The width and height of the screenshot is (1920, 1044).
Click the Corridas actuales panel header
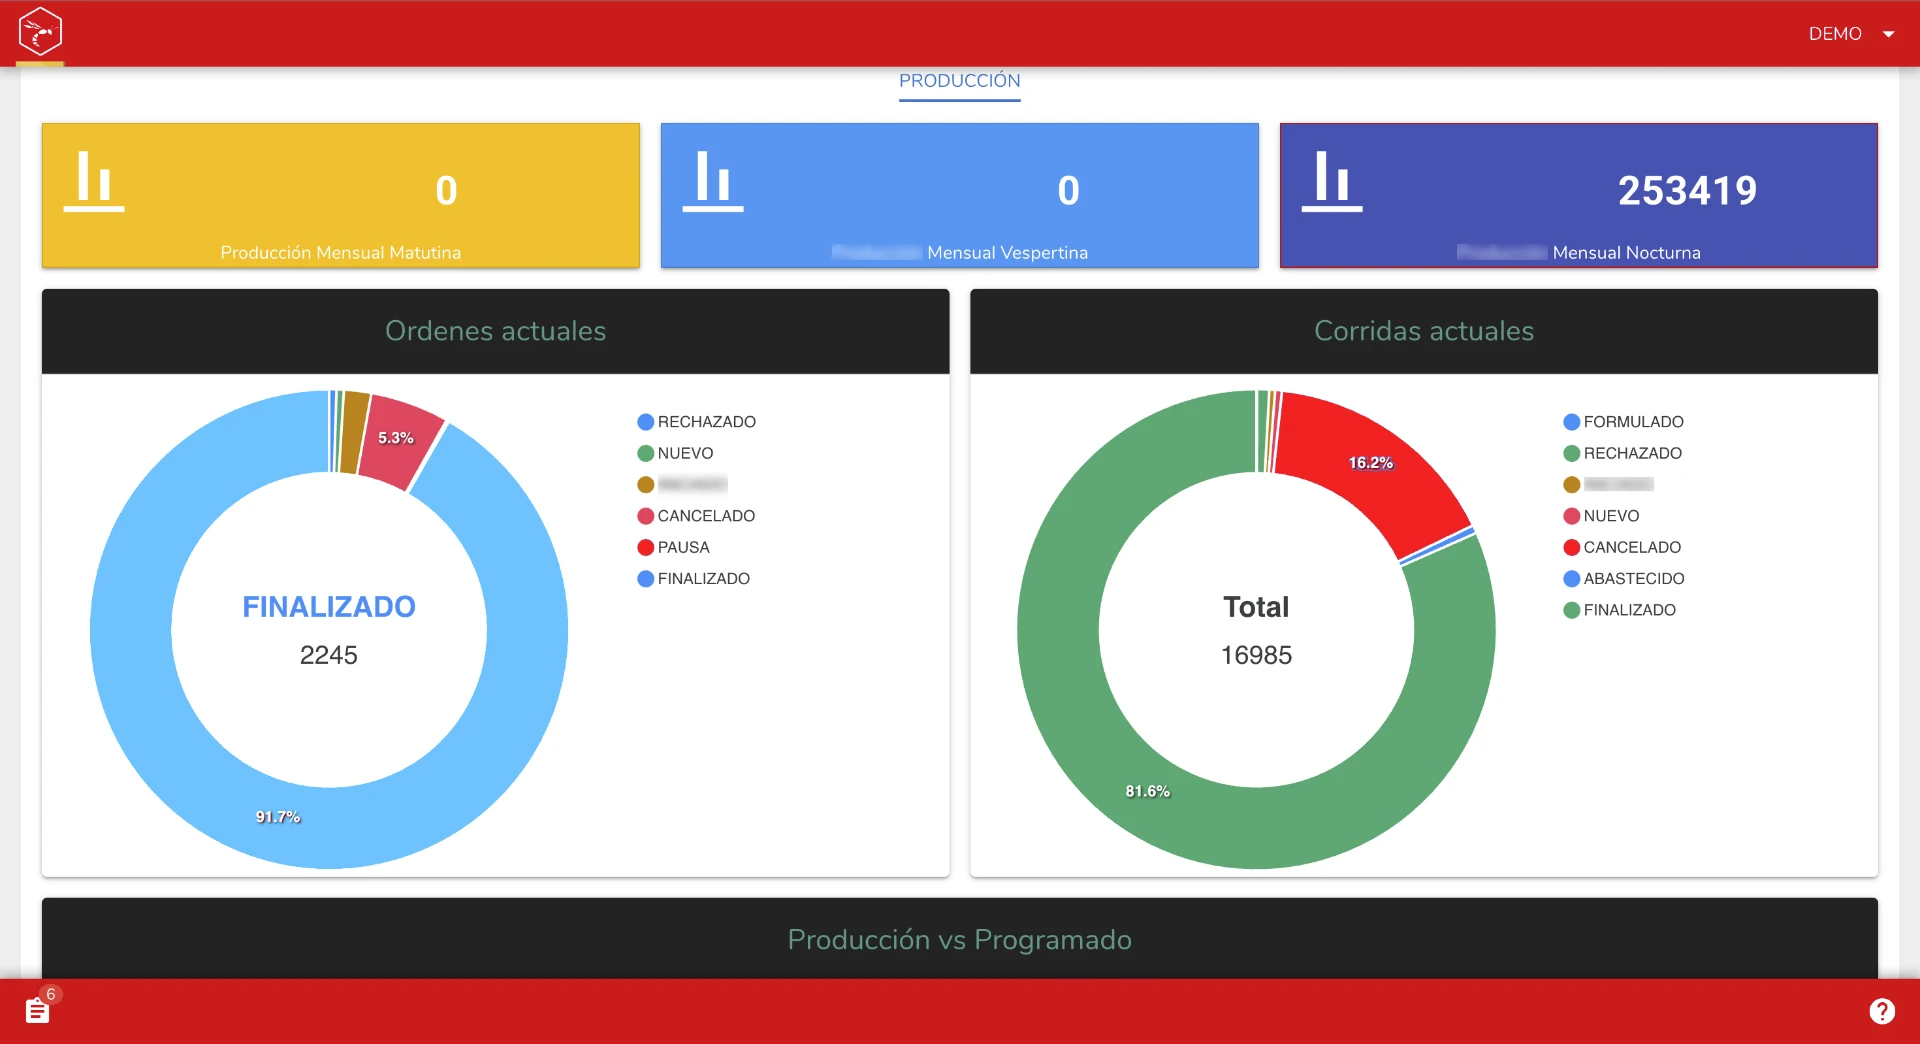[x=1424, y=331]
